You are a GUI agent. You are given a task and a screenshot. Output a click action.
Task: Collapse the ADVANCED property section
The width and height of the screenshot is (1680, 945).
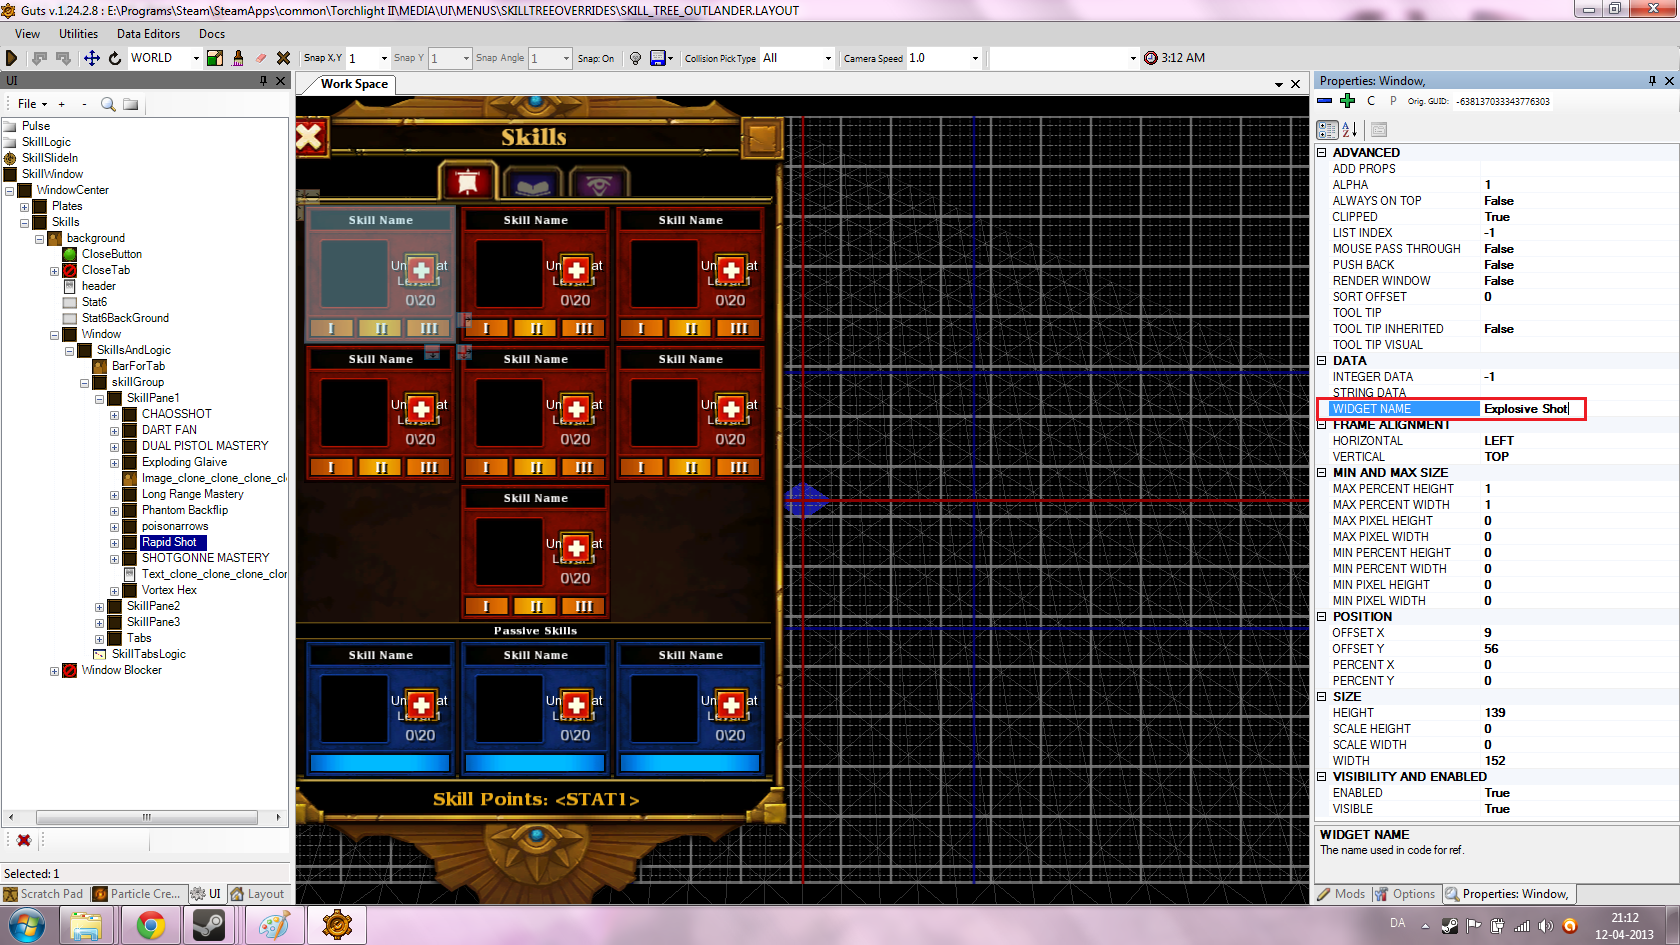(x=1322, y=153)
